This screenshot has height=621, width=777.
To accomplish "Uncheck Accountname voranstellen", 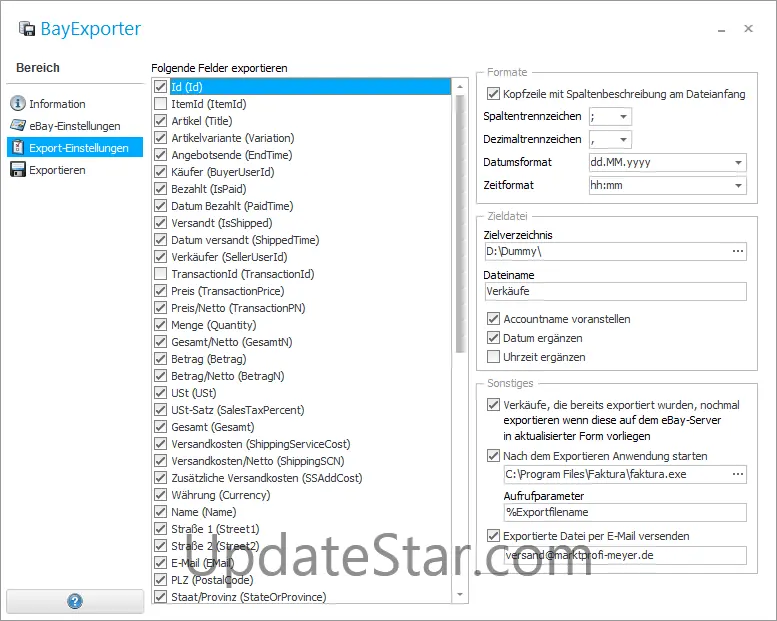I will tap(493, 319).
